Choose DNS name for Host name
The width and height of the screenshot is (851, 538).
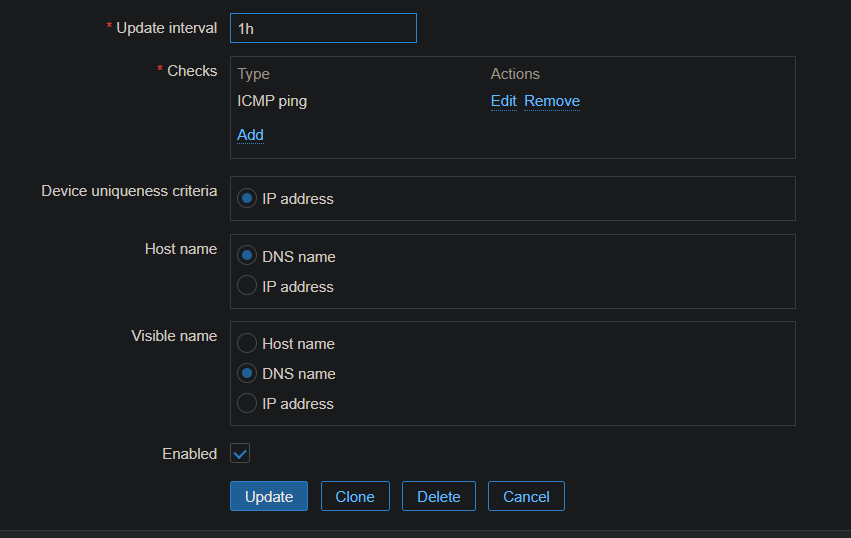click(248, 257)
